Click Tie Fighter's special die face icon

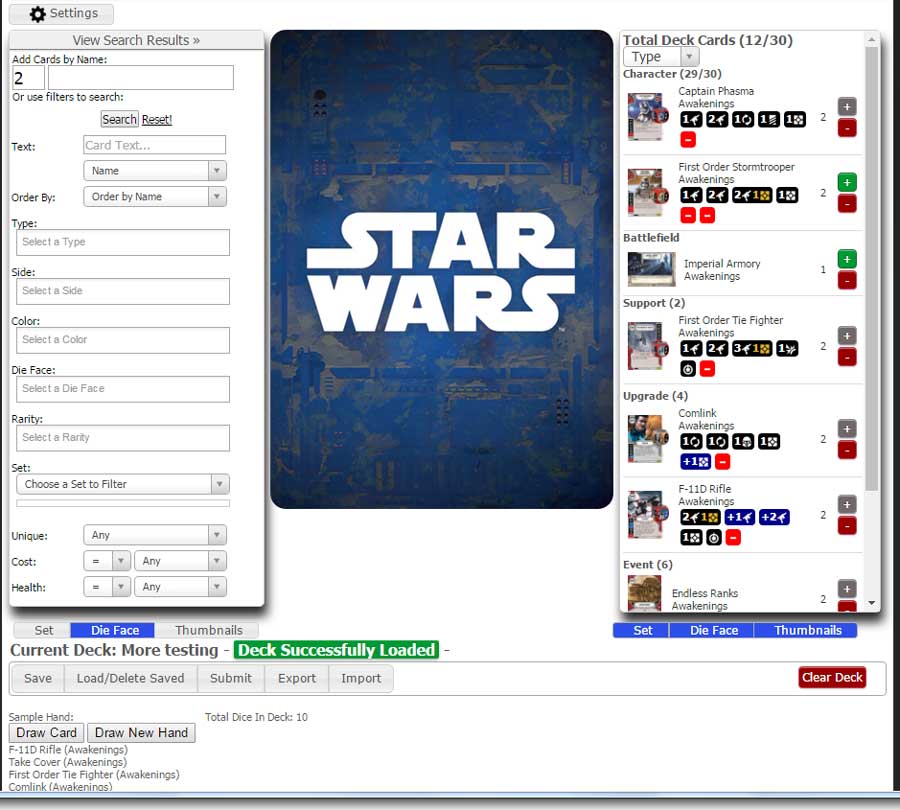click(688, 369)
